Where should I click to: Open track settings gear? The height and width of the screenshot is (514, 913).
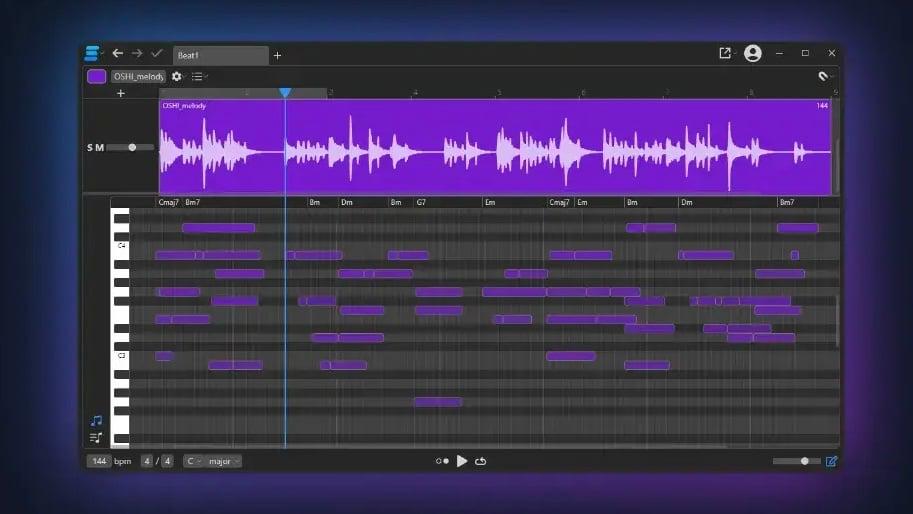176,76
